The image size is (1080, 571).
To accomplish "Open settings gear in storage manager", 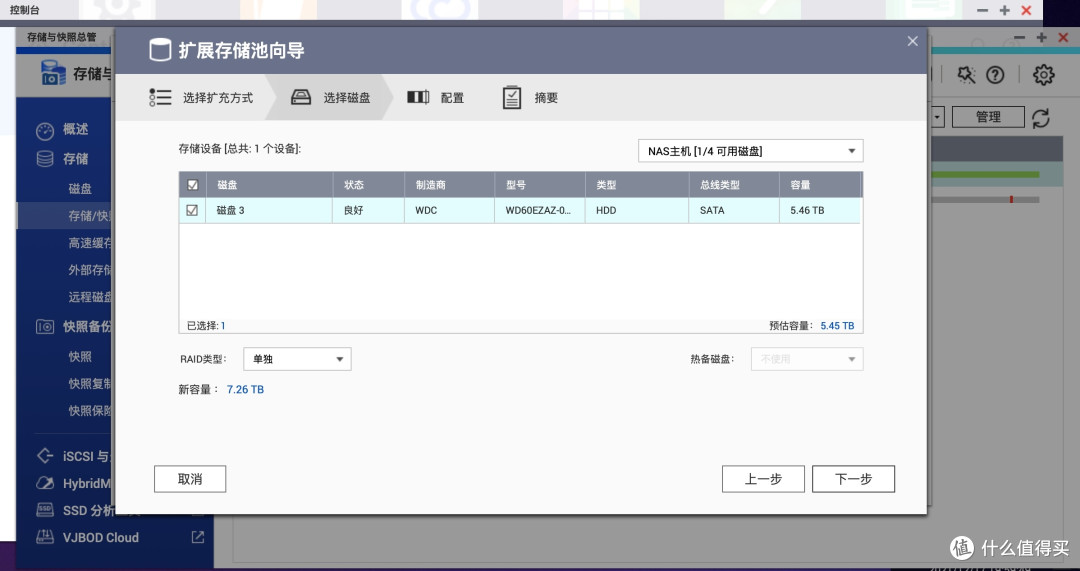I will [1043, 74].
